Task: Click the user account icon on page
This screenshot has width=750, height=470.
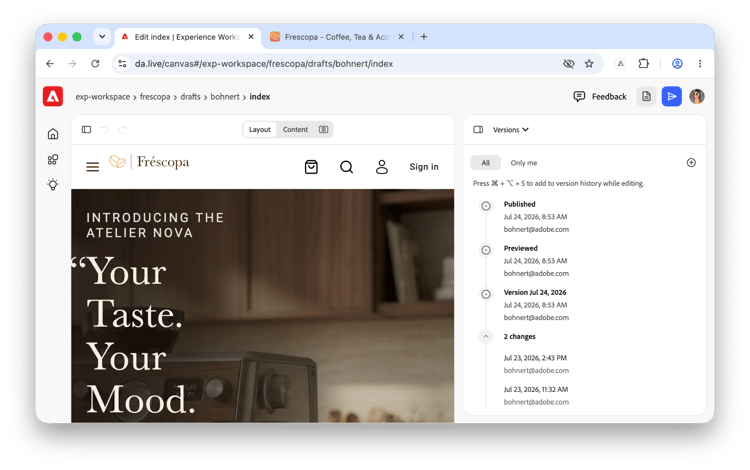Action: 382,167
